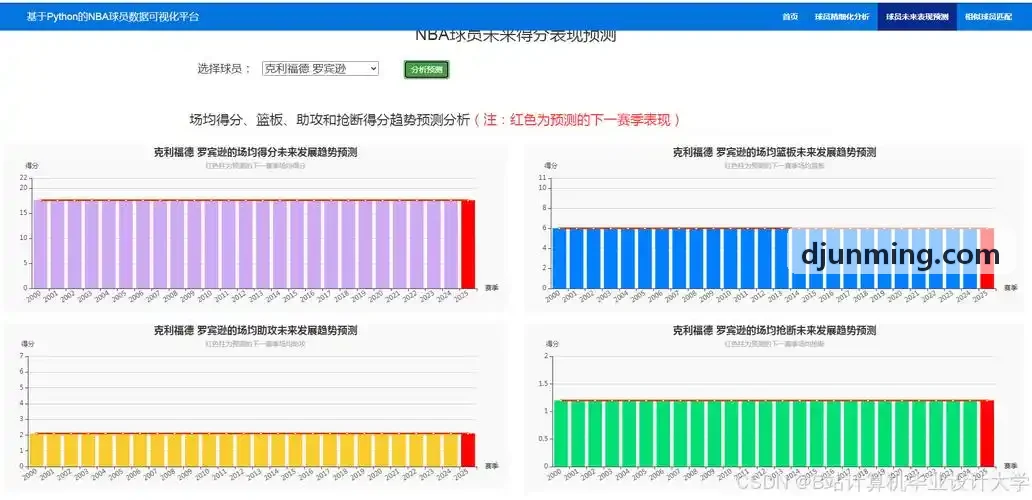Click the green 2003 bar in 场均抢断 chart
The image size is (1032, 500).
coord(611,434)
